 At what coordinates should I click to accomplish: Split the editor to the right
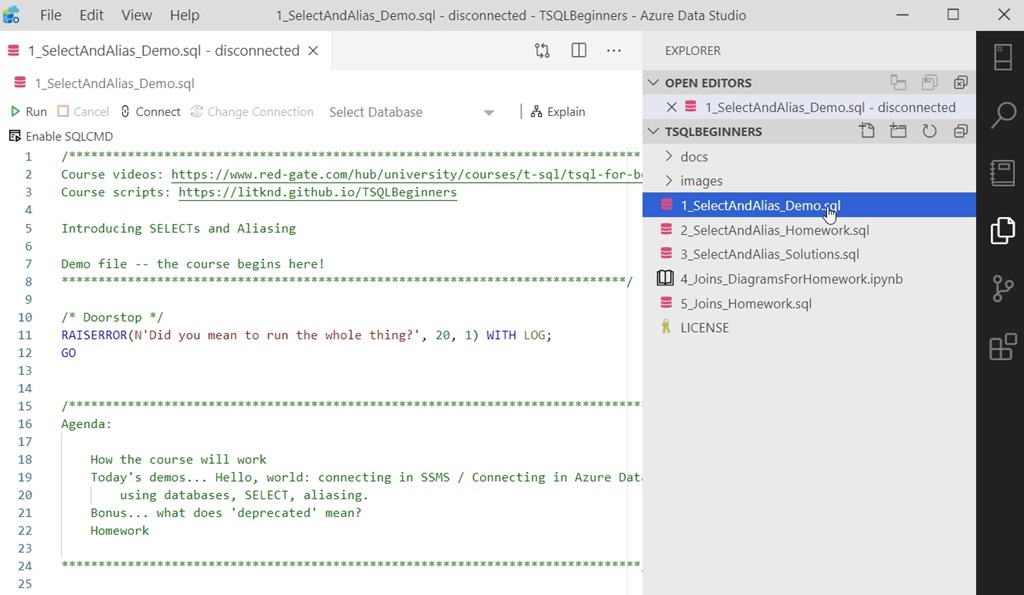[579, 51]
